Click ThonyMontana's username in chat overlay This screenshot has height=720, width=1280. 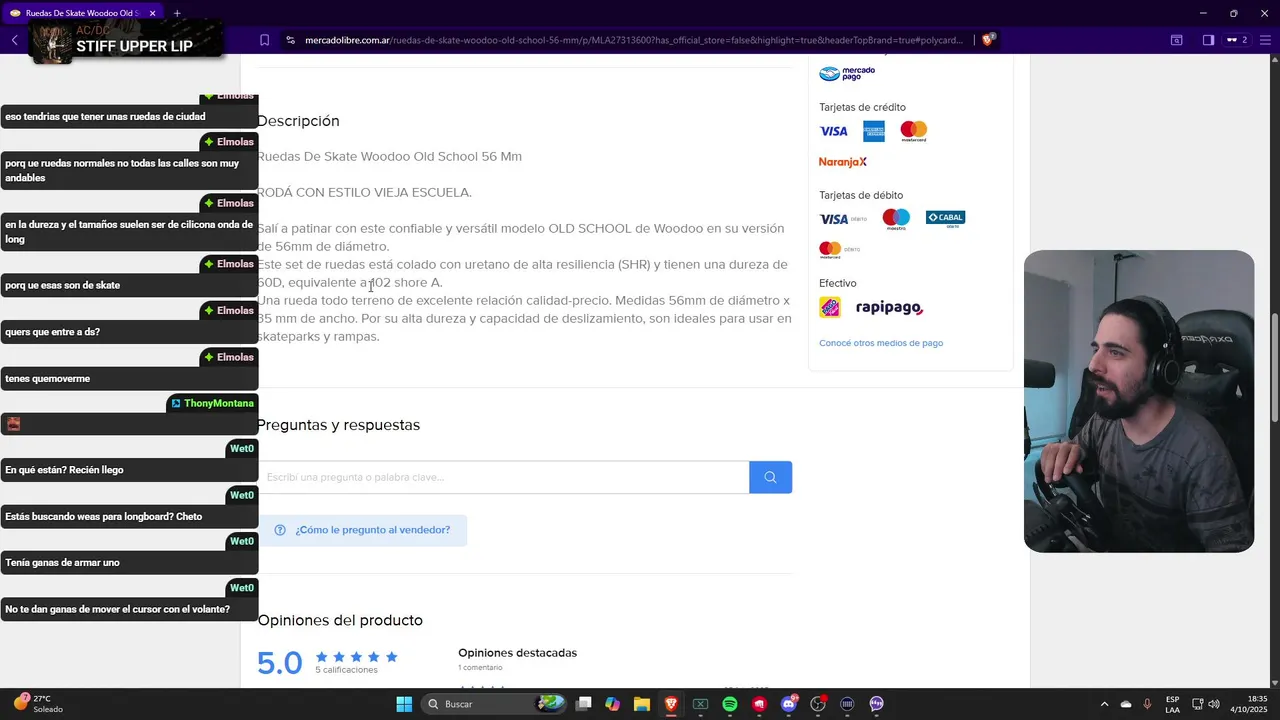pyautogui.click(x=218, y=403)
